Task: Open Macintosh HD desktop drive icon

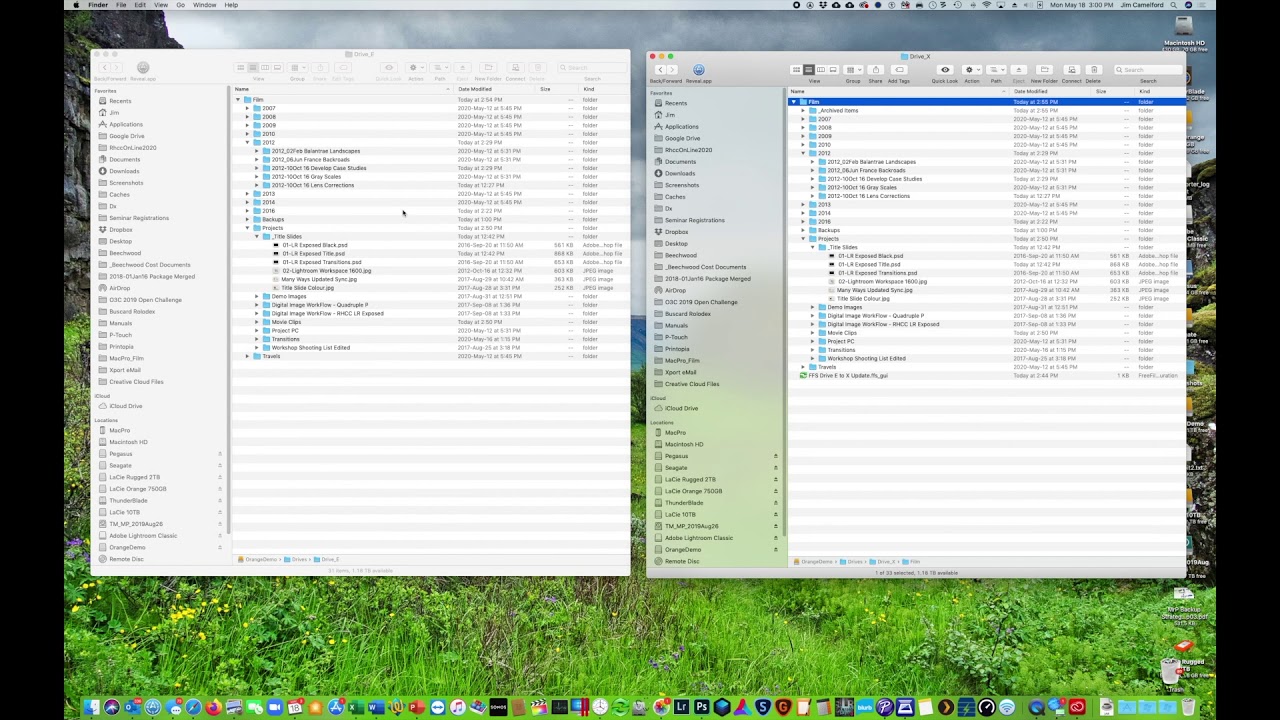Action: coord(1185,28)
